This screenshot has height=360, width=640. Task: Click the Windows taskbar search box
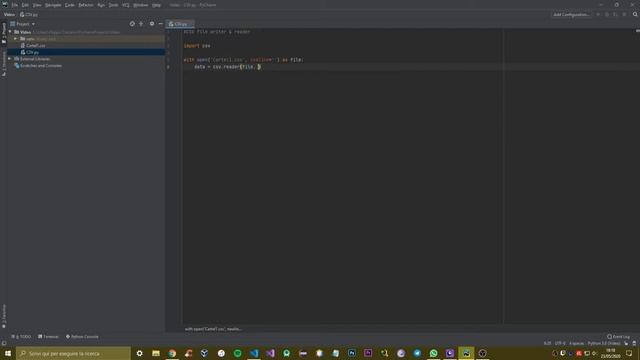click(73, 353)
